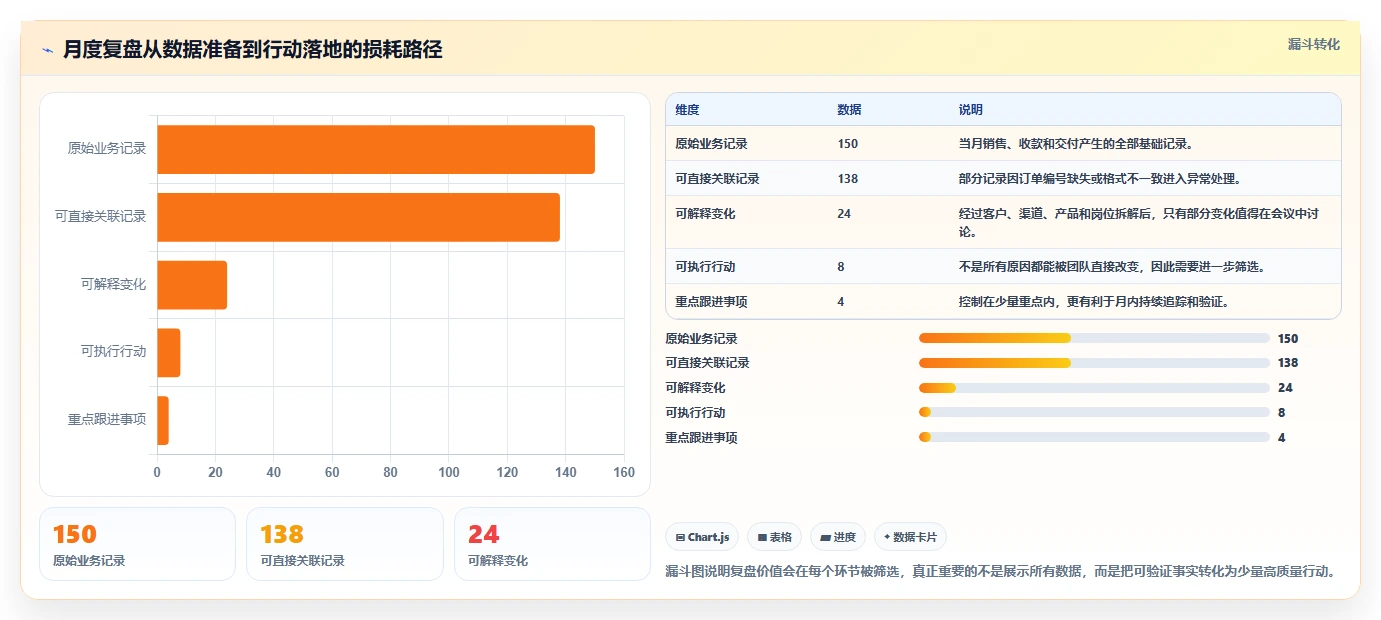Click the 可执行行动 progress bar showing 8
The image size is (1381, 620).
[x=1094, y=412]
